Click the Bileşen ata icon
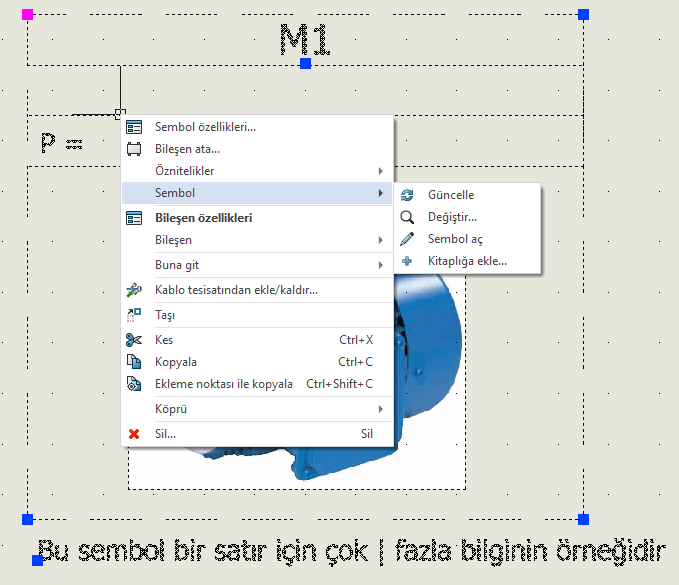Viewport: 679px width, 585px height. (134, 149)
